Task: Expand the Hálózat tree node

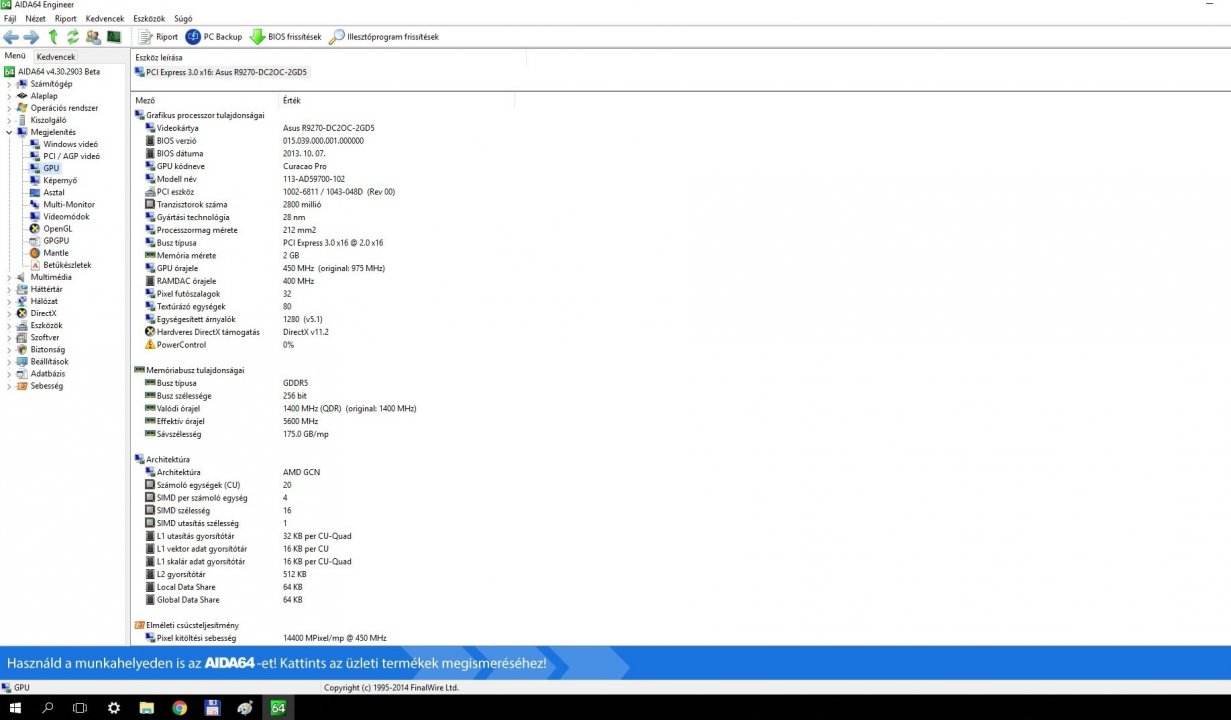Action: (9, 301)
